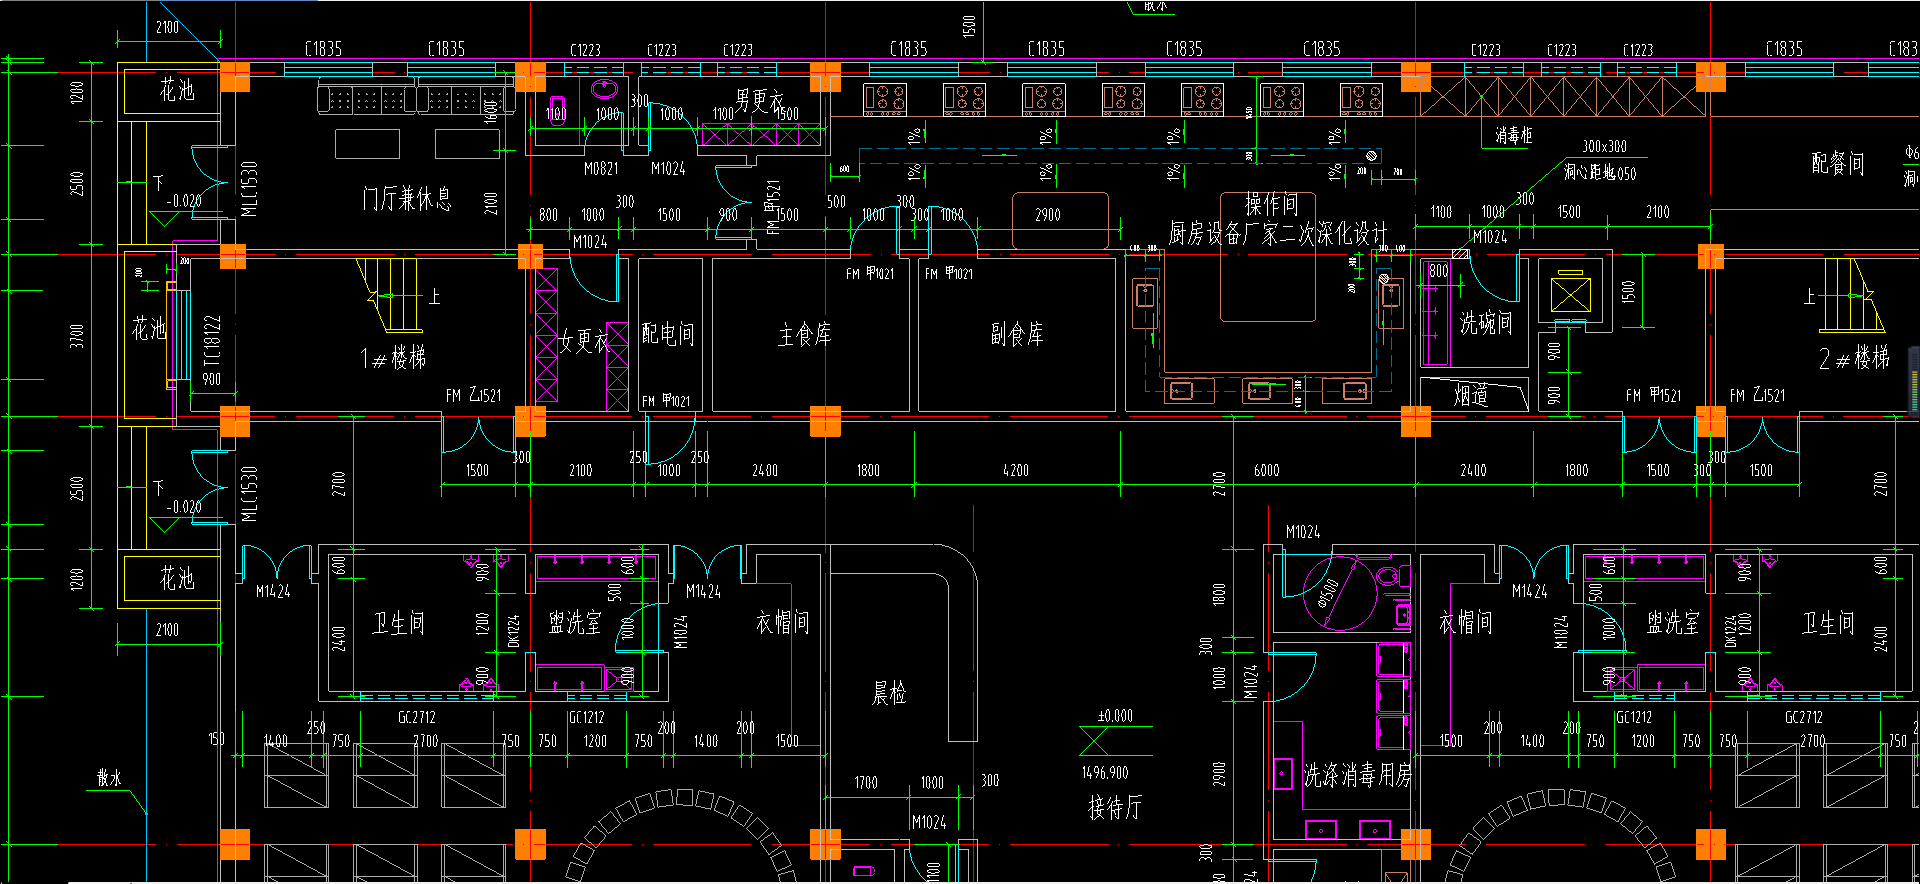Select the 散水 annotation near bottom left
The height and width of the screenshot is (884, 1920).
coord(109,778)
